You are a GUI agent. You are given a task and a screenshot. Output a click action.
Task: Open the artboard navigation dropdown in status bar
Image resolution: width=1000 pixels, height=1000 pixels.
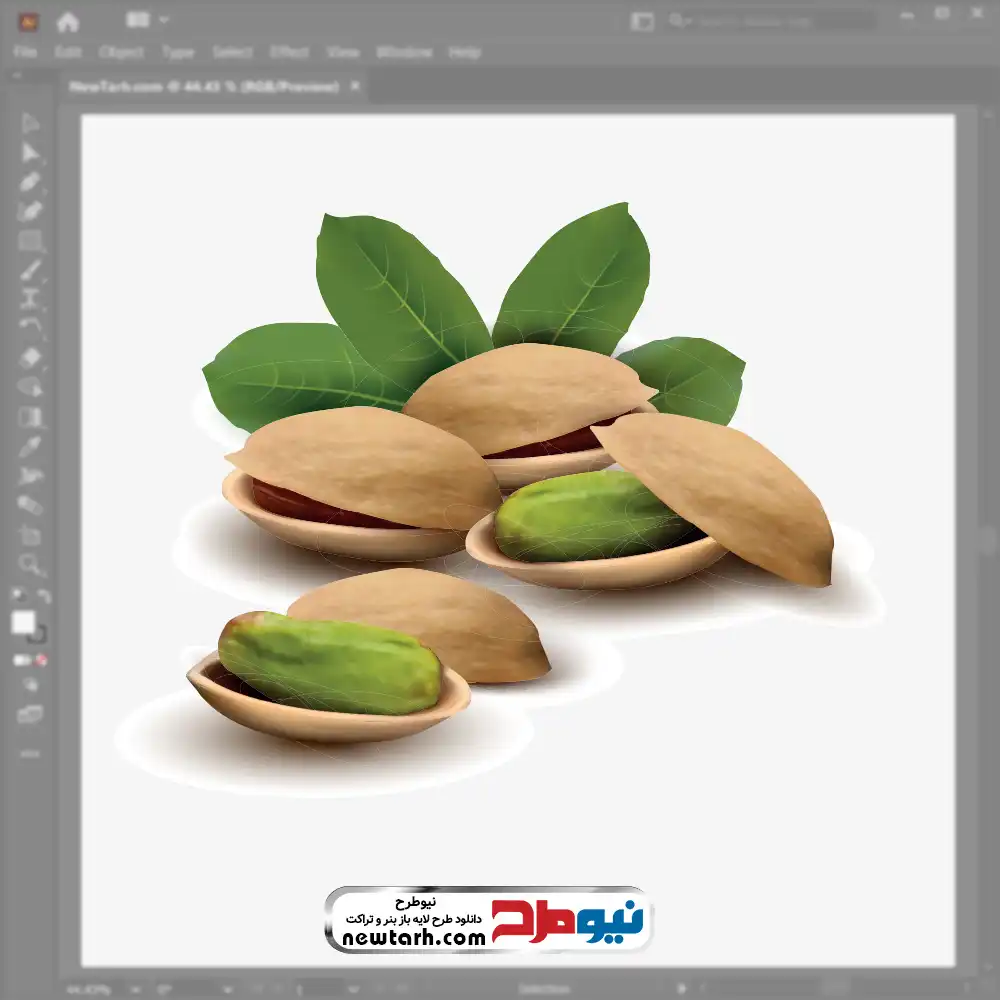(354, 990)
